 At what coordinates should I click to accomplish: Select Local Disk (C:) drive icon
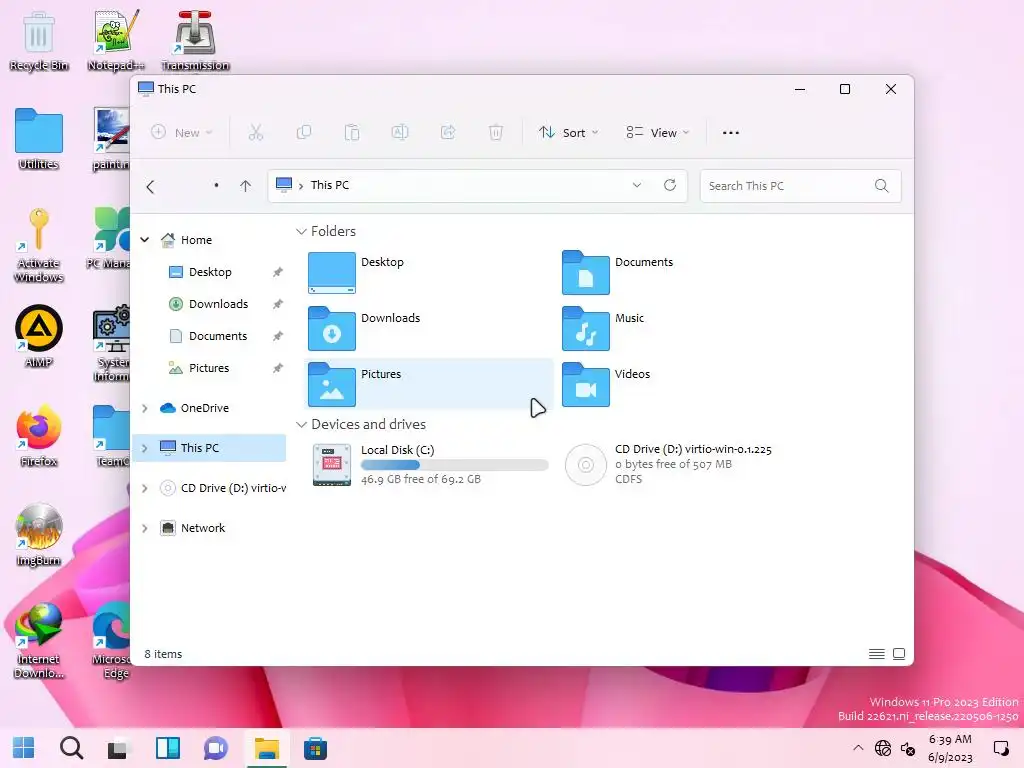click(x=332, y=465)
